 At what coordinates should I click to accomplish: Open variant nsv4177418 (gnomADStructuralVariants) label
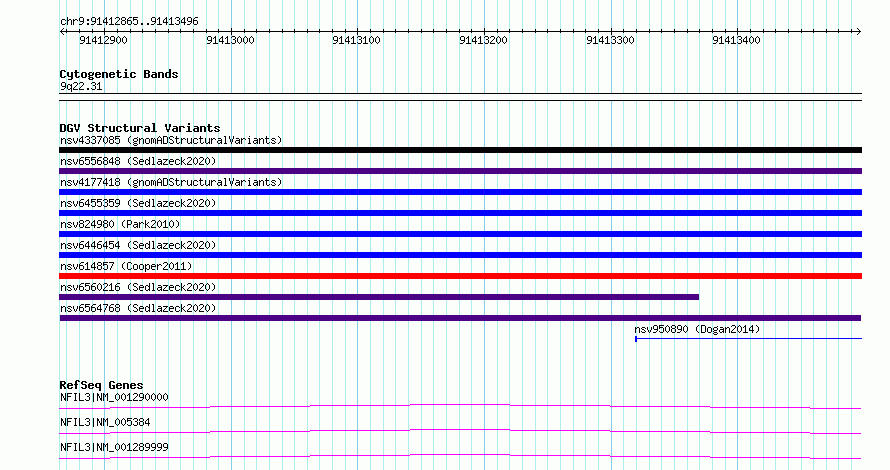[171, 182]
